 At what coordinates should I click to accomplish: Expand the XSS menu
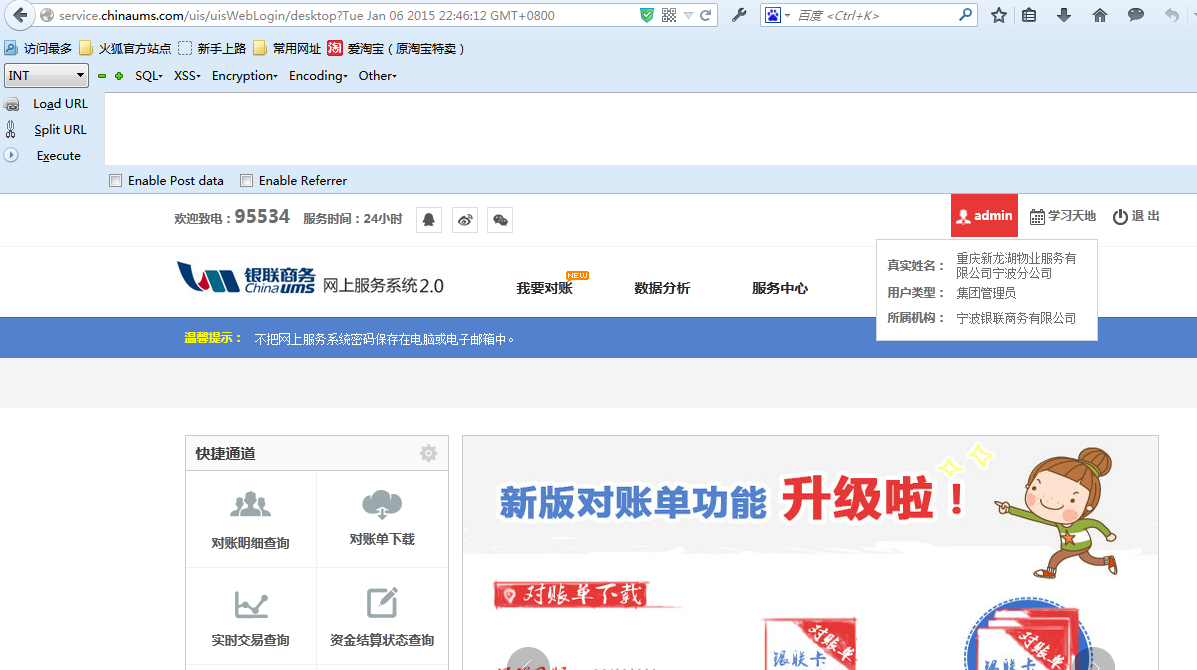pos(187,76)
